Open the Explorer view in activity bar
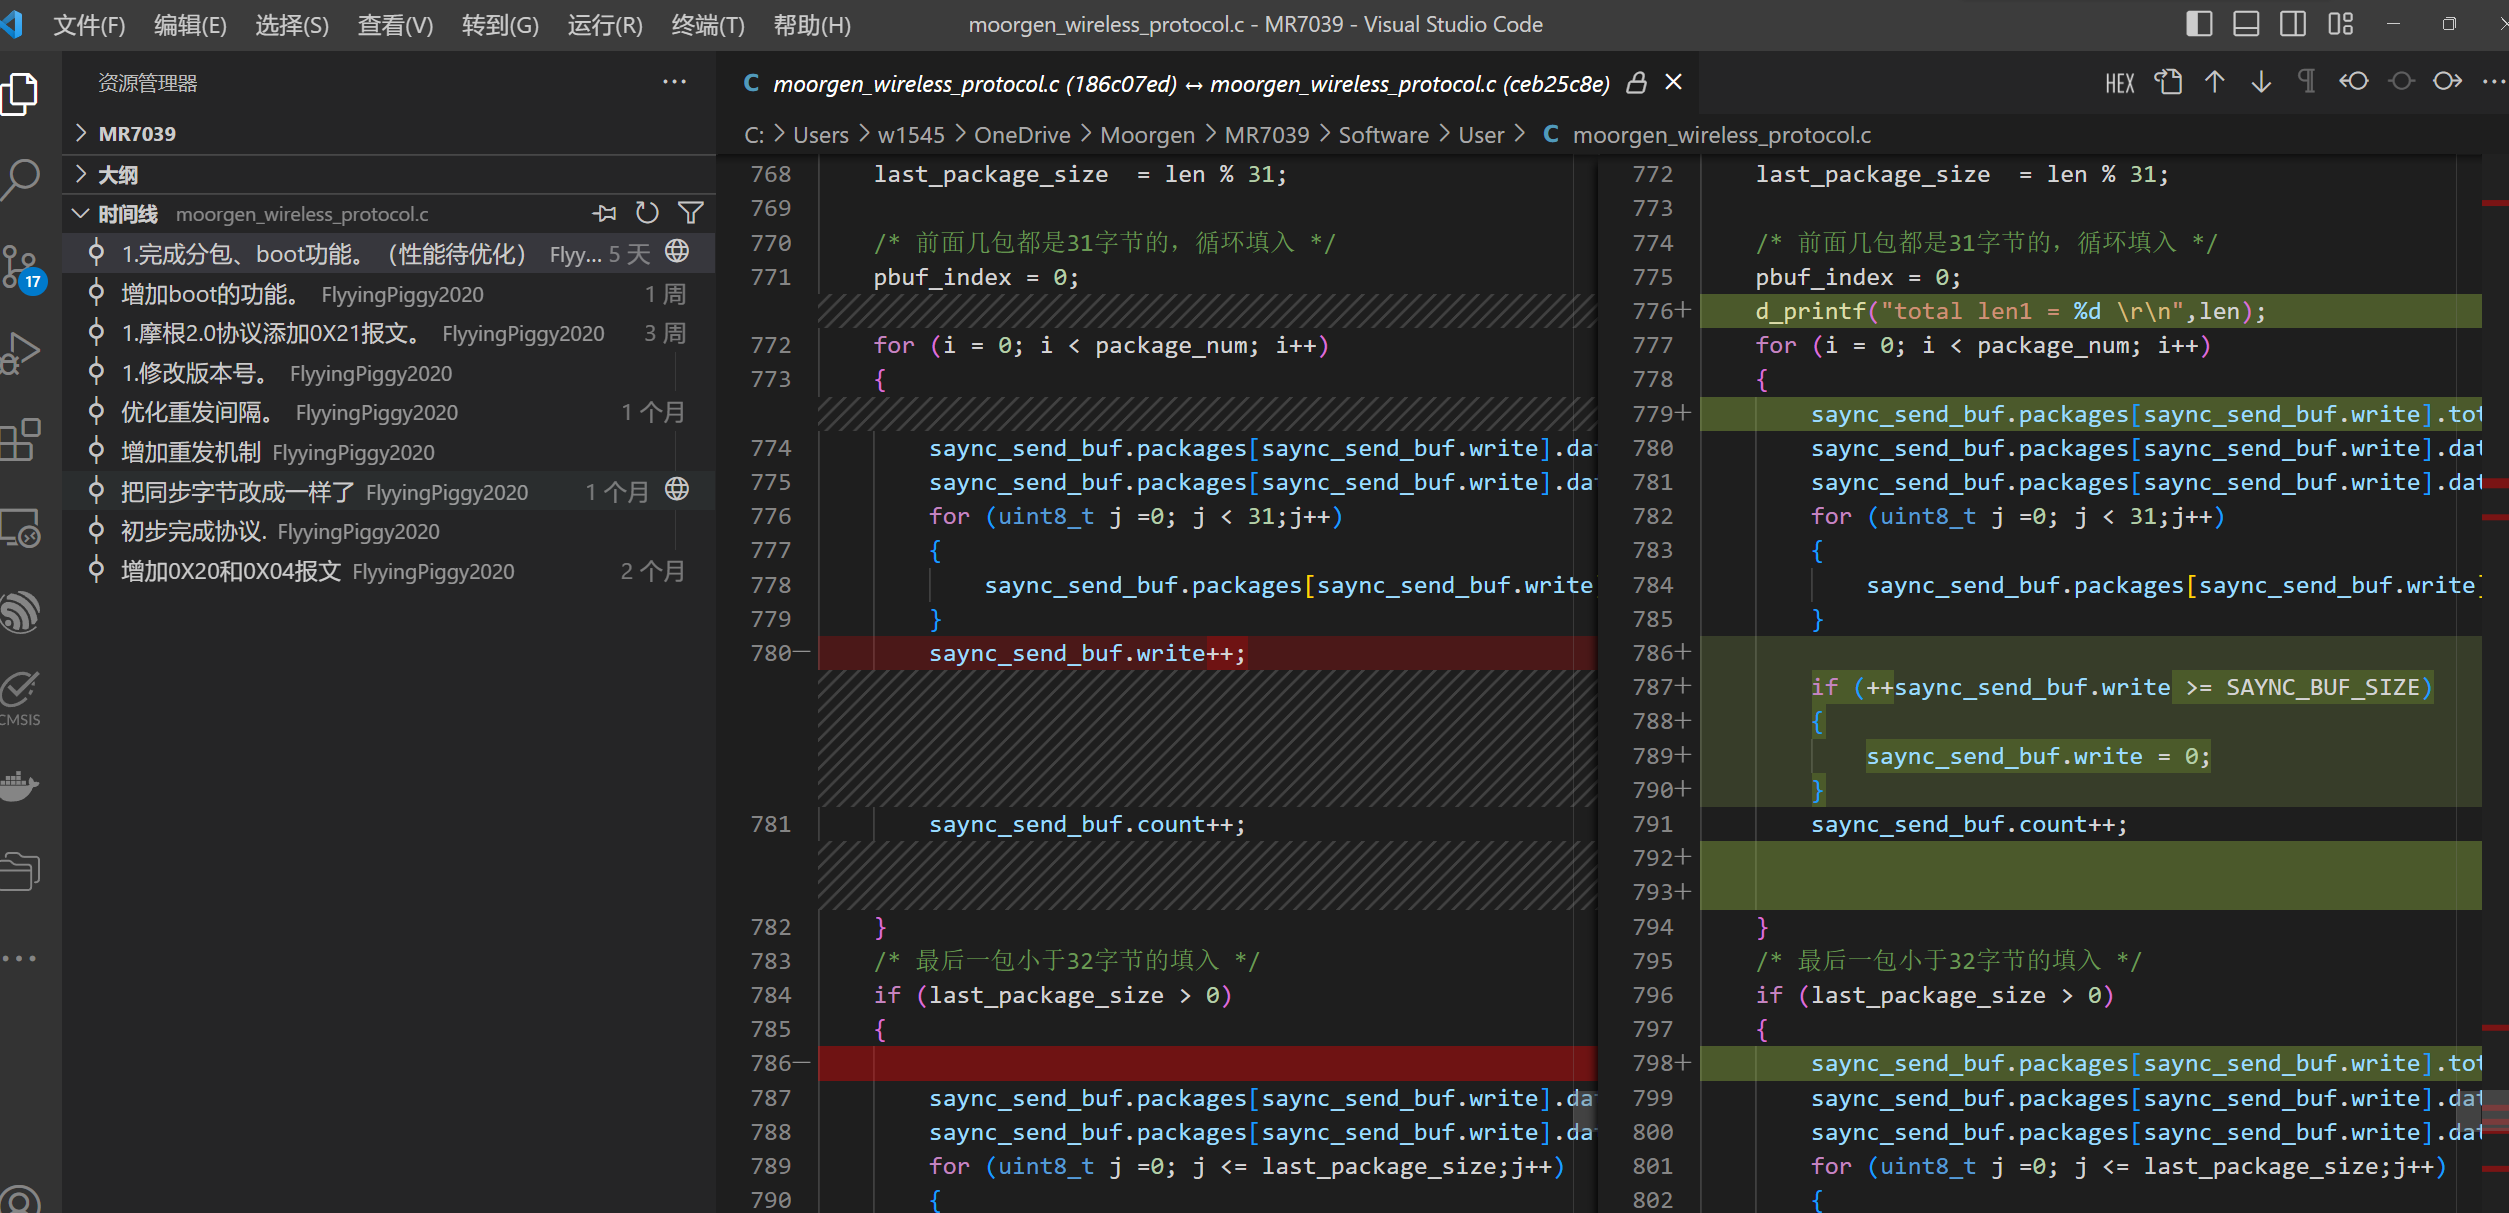 (20, 94)
